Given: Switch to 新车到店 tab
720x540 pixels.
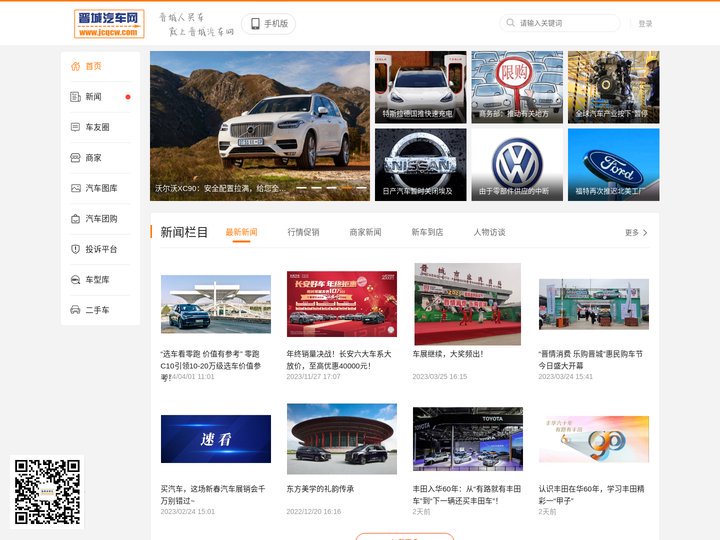Looking at the screenshot, I should pyautogui.click(x=428, y=232).
